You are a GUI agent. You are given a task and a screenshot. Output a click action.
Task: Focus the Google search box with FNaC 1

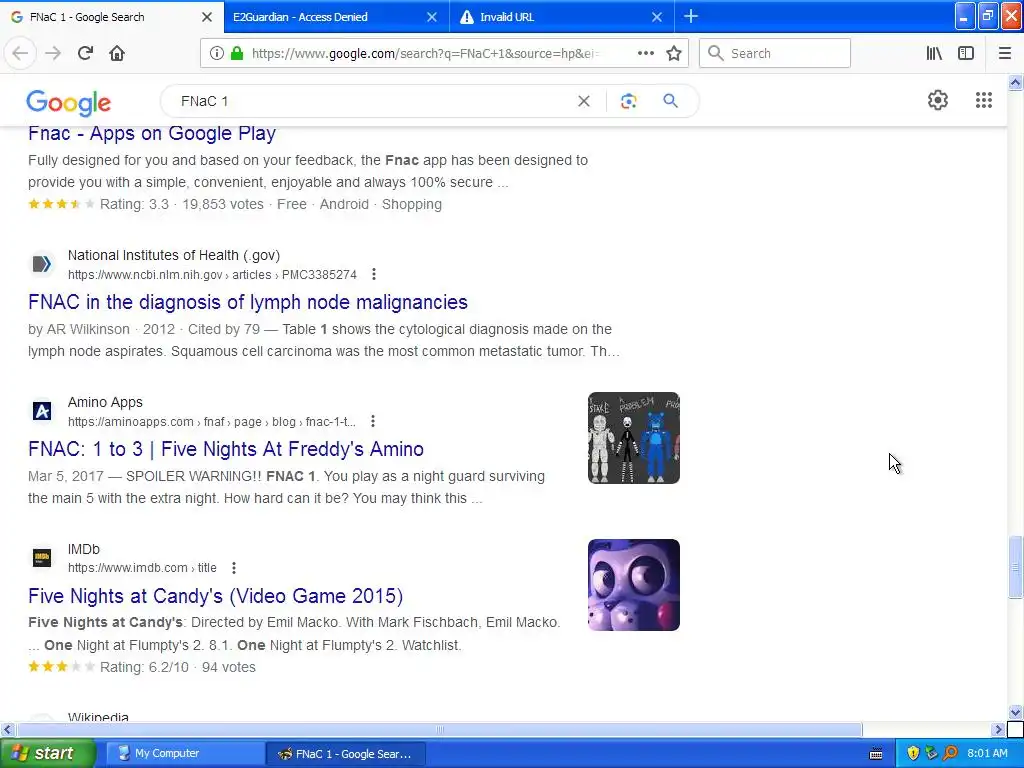point(372,101)
